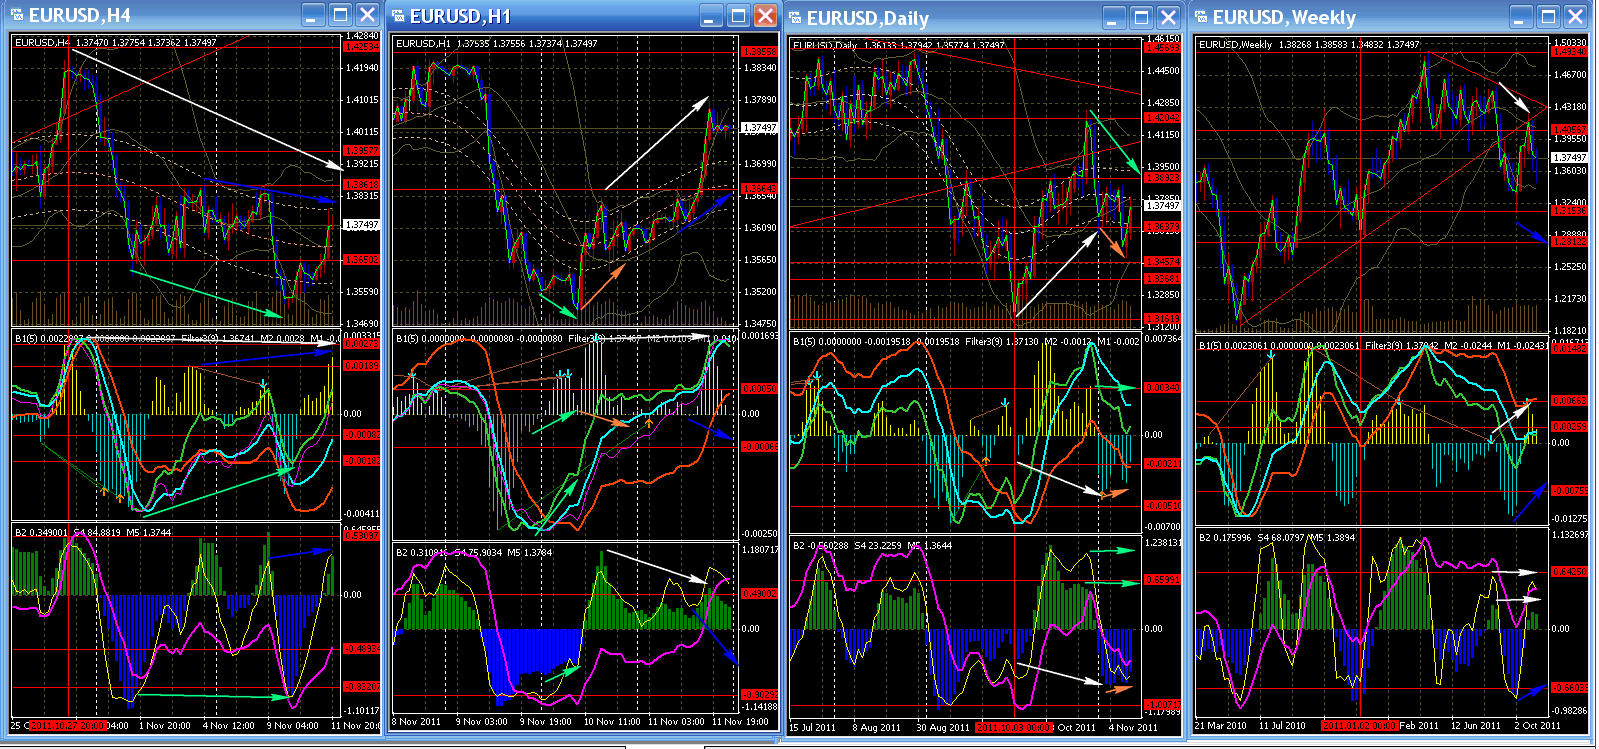Click the 15 Jul 2011 date label on Daily chart

pos(812,727)
